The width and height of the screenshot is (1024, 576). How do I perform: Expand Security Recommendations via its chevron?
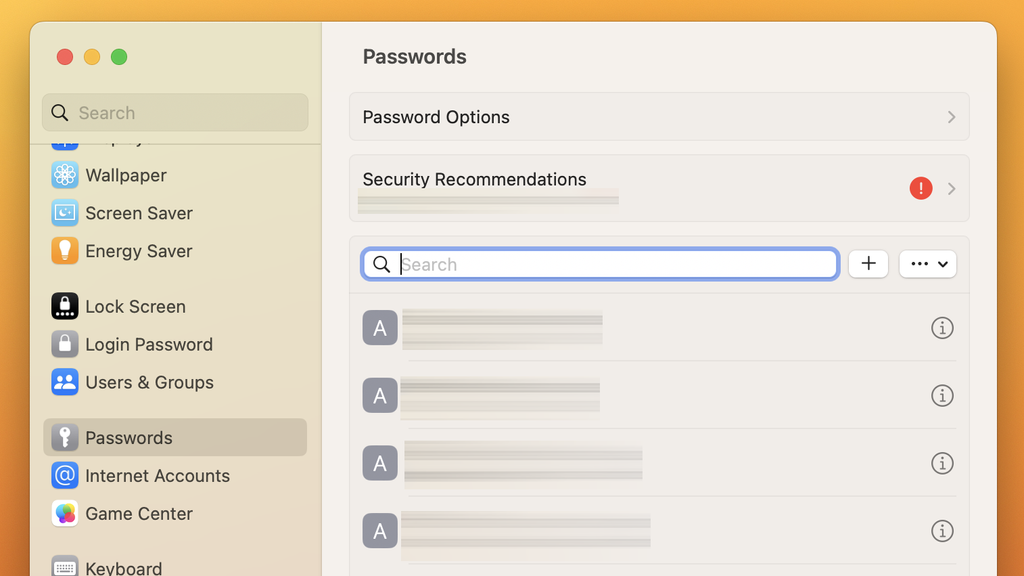[951, 188]
